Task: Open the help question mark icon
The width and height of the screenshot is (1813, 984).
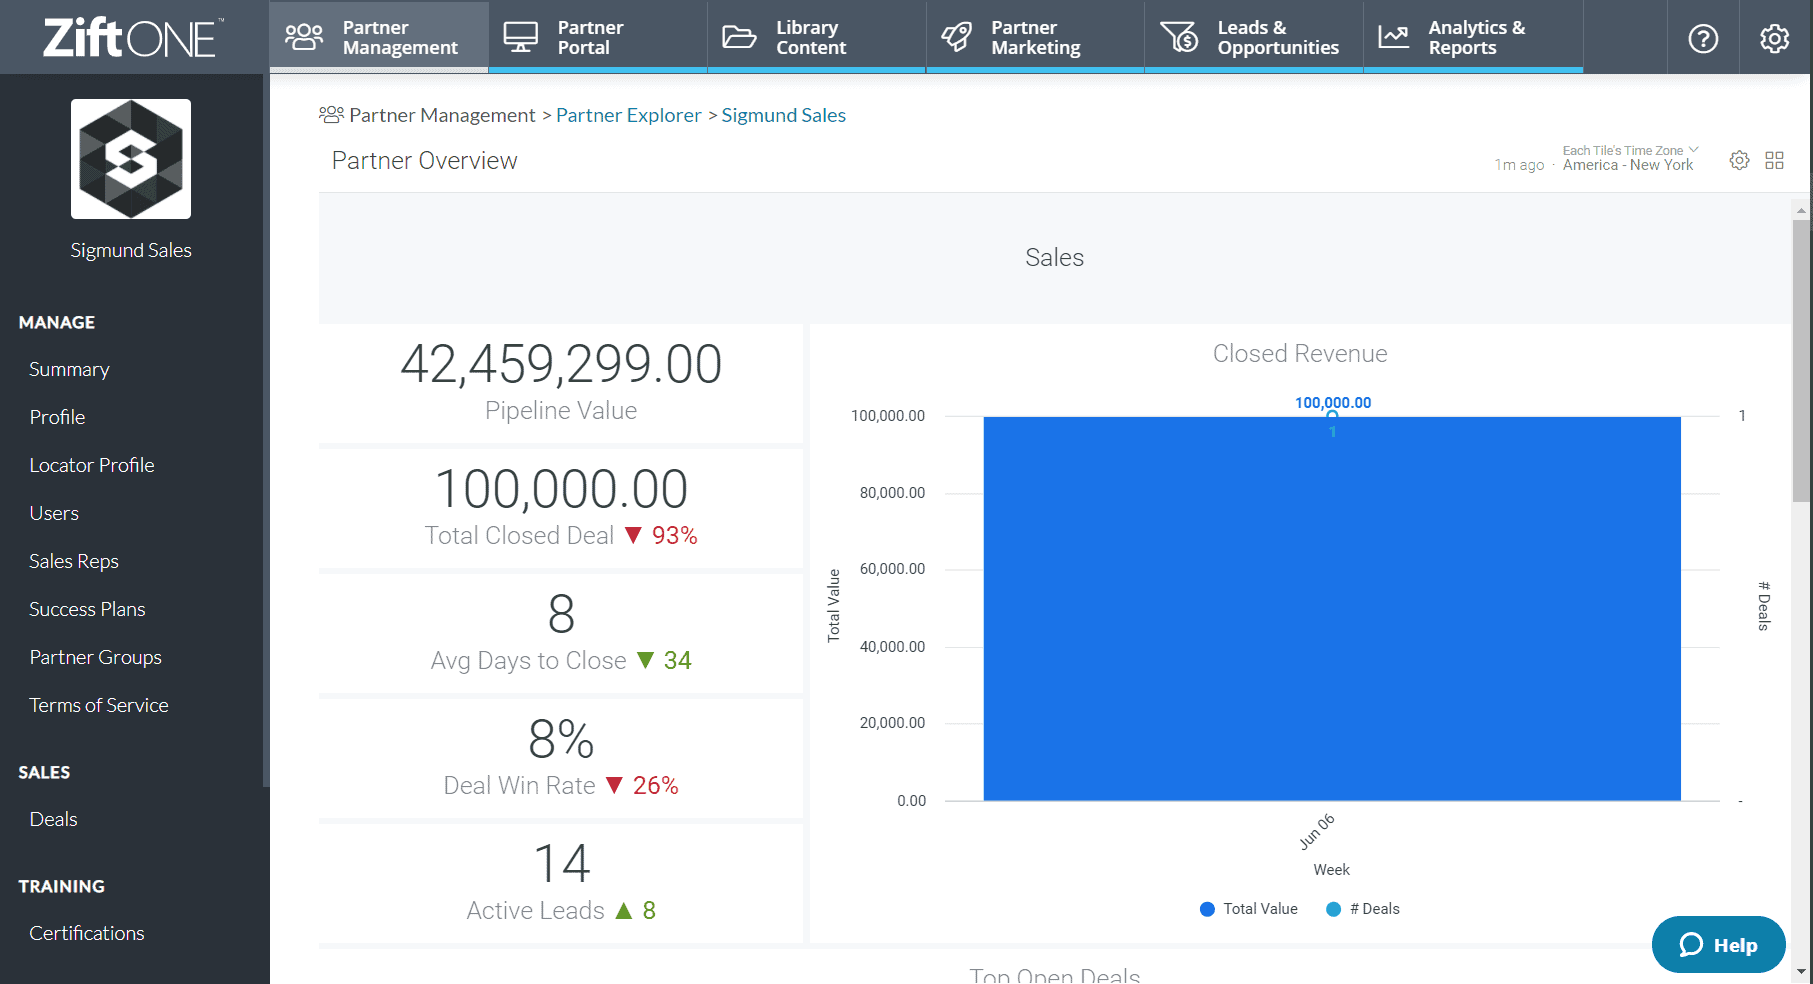Action: 1703,39
